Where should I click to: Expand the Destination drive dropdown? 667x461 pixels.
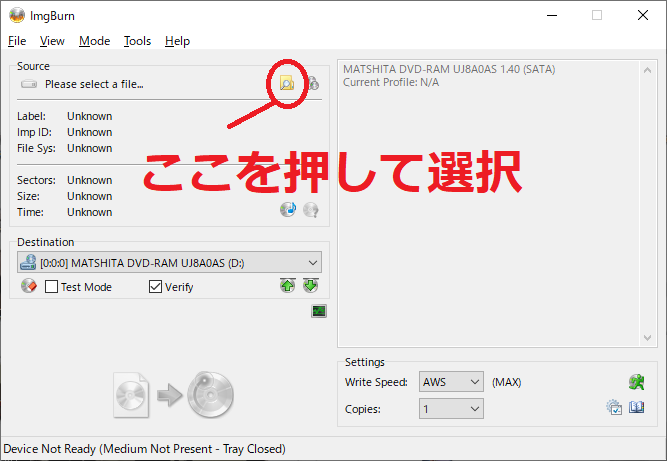pos(313,263)
